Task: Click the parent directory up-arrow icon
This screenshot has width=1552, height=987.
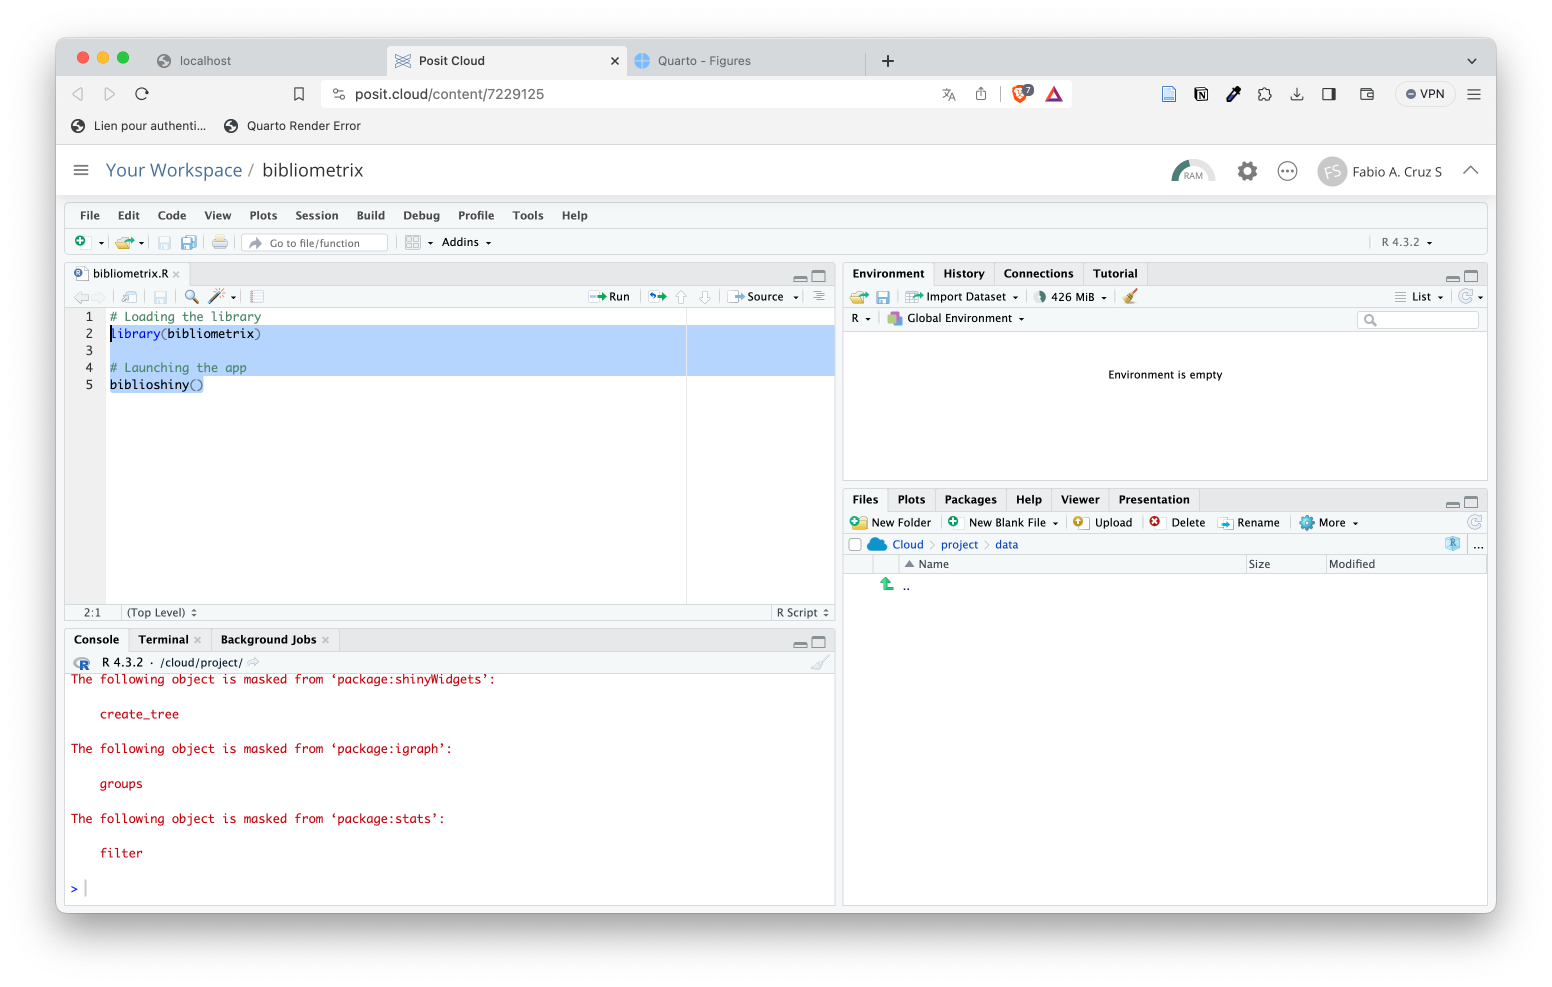Action: pos(887,585)
